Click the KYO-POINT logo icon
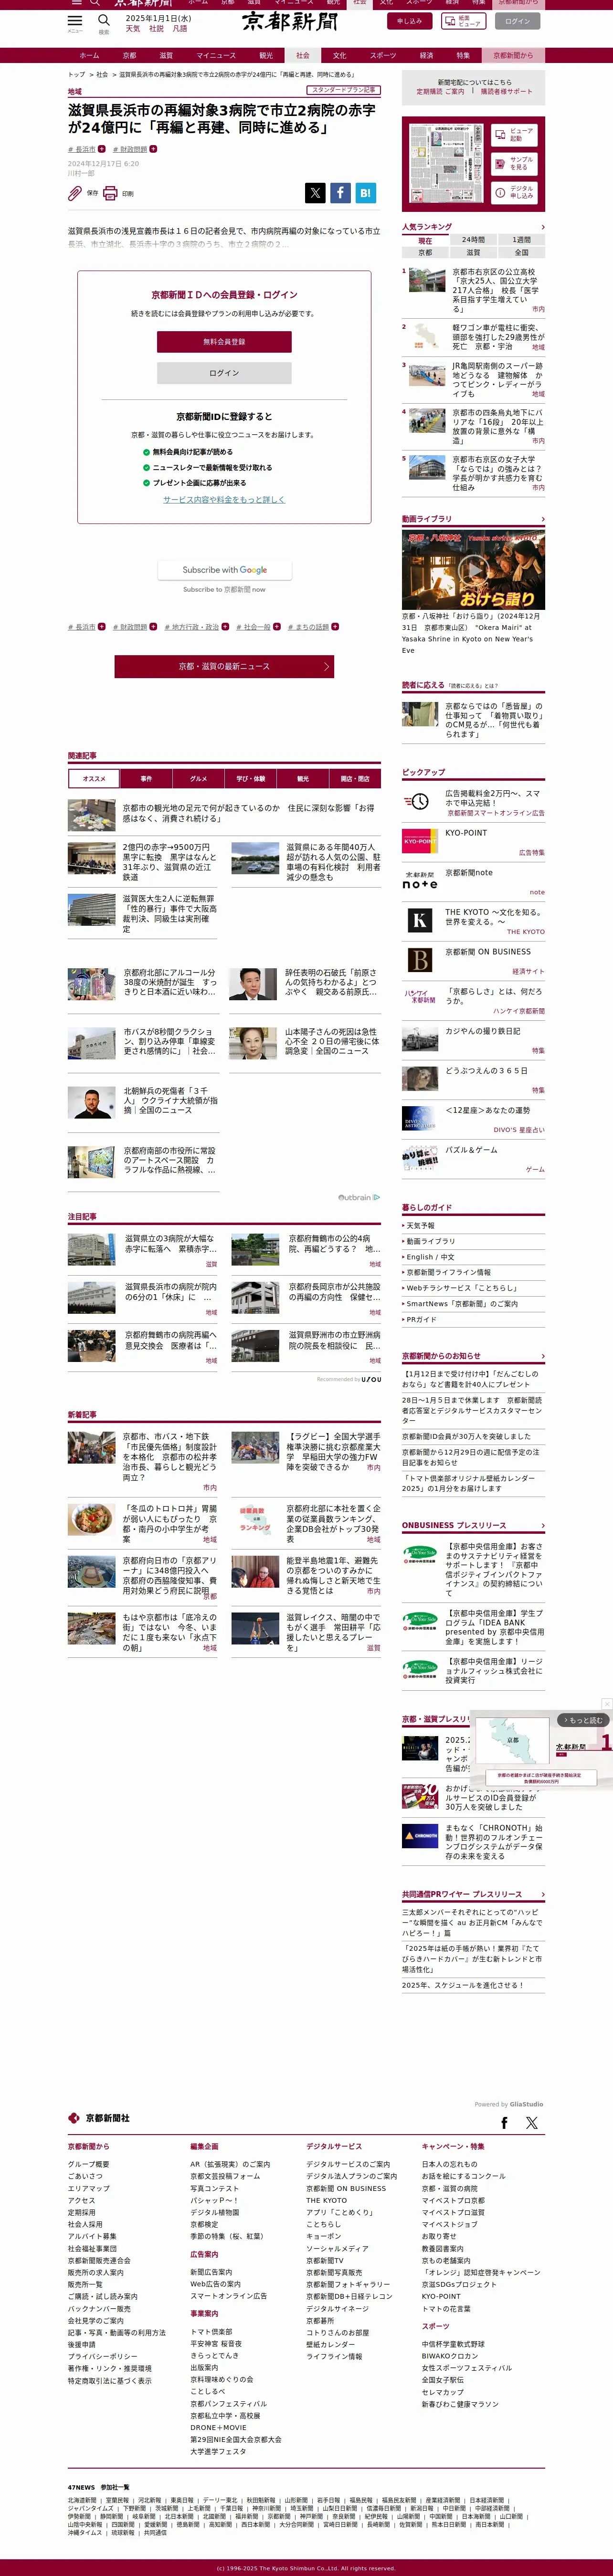613x2576 pixels. click(x=419, y=840)
